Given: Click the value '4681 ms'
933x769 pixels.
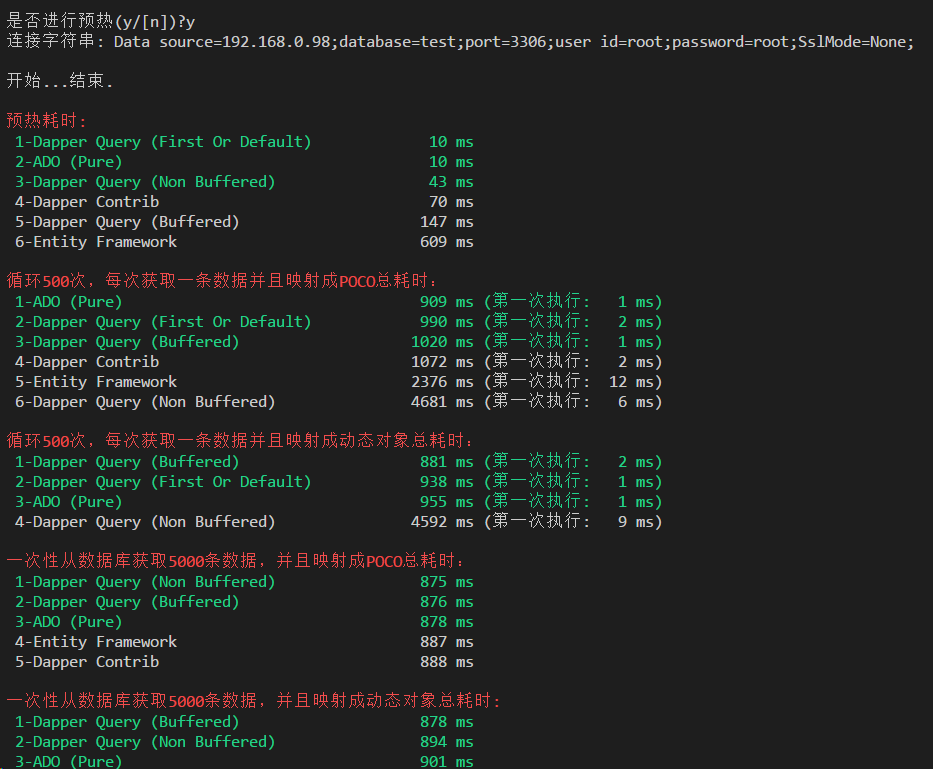Looking at the screenshot, I should 442,402.
